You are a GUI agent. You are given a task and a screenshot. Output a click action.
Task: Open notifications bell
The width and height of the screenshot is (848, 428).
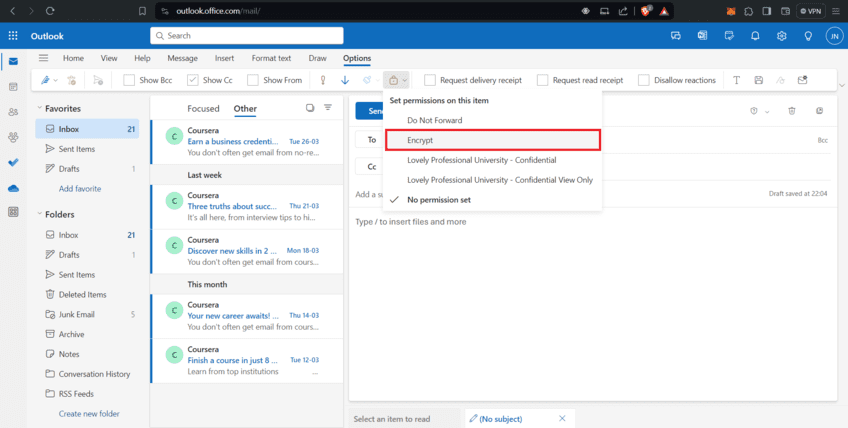[755, 36]
